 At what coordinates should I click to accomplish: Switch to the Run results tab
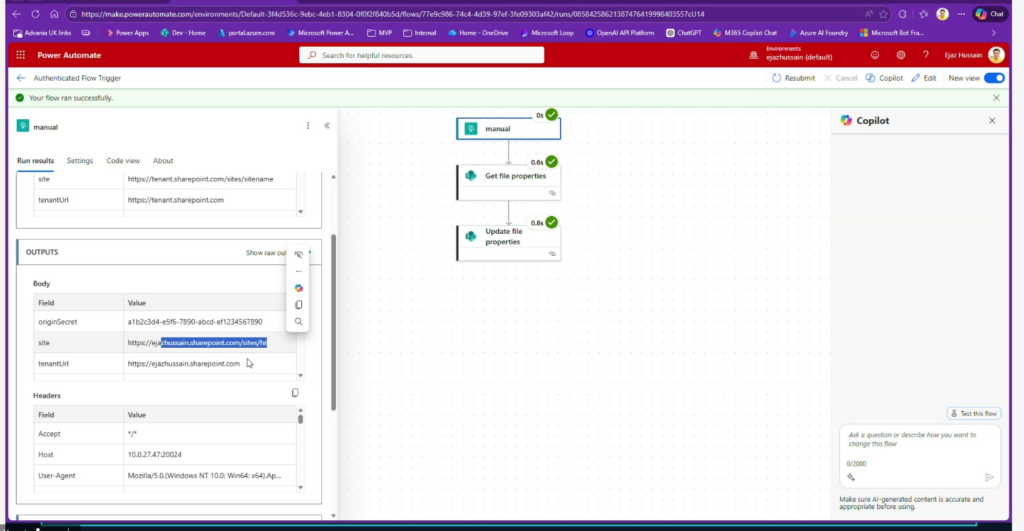pyautogui.click(x=35, y=161)
